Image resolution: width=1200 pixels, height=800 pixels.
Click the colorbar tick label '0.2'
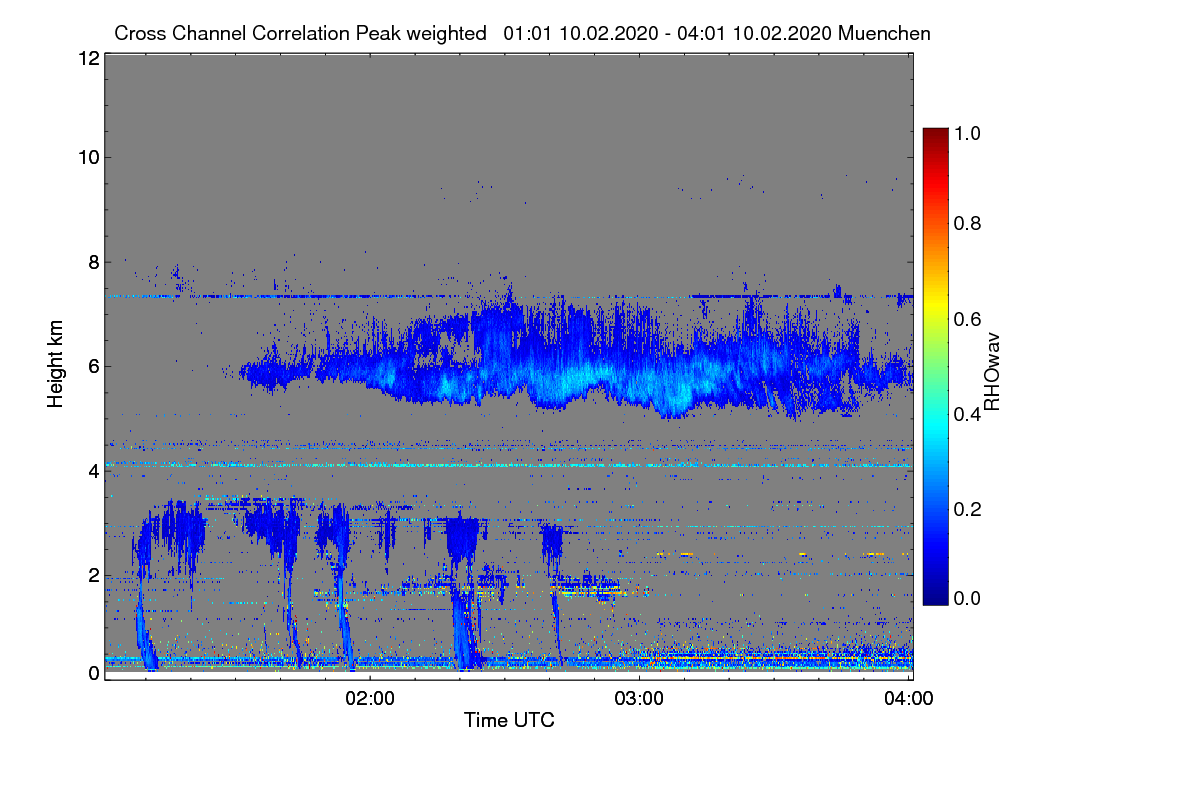pos(966,509)
